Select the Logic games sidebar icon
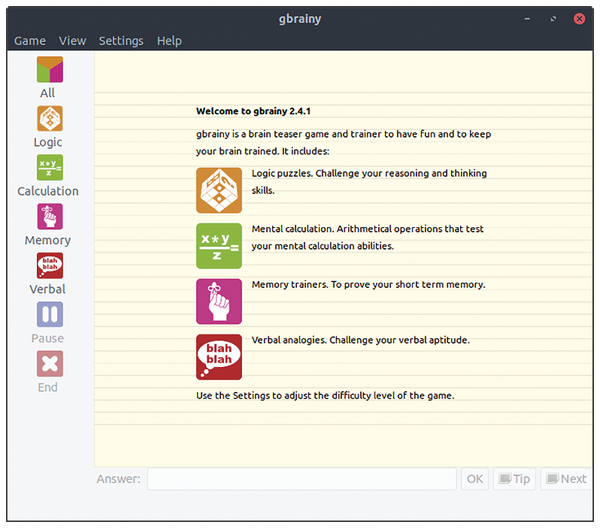600x528 pixels. pos(50,119)
